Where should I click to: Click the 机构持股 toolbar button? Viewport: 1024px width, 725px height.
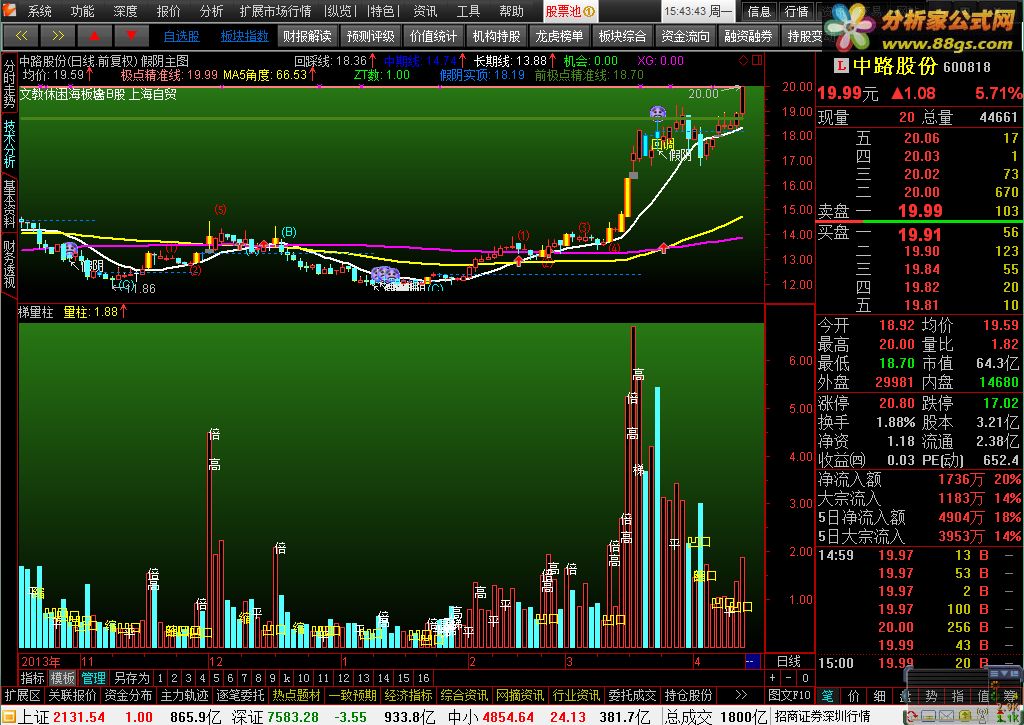coord(496,36)
